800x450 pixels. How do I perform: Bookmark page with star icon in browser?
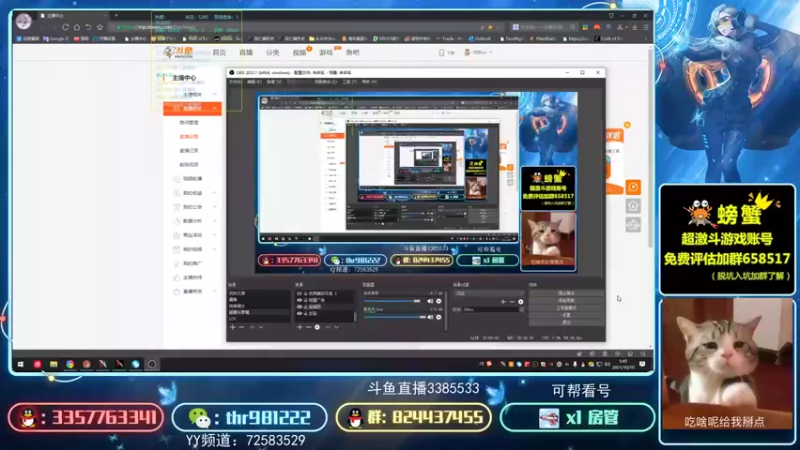pyautogui.click(x=100, y=27)
